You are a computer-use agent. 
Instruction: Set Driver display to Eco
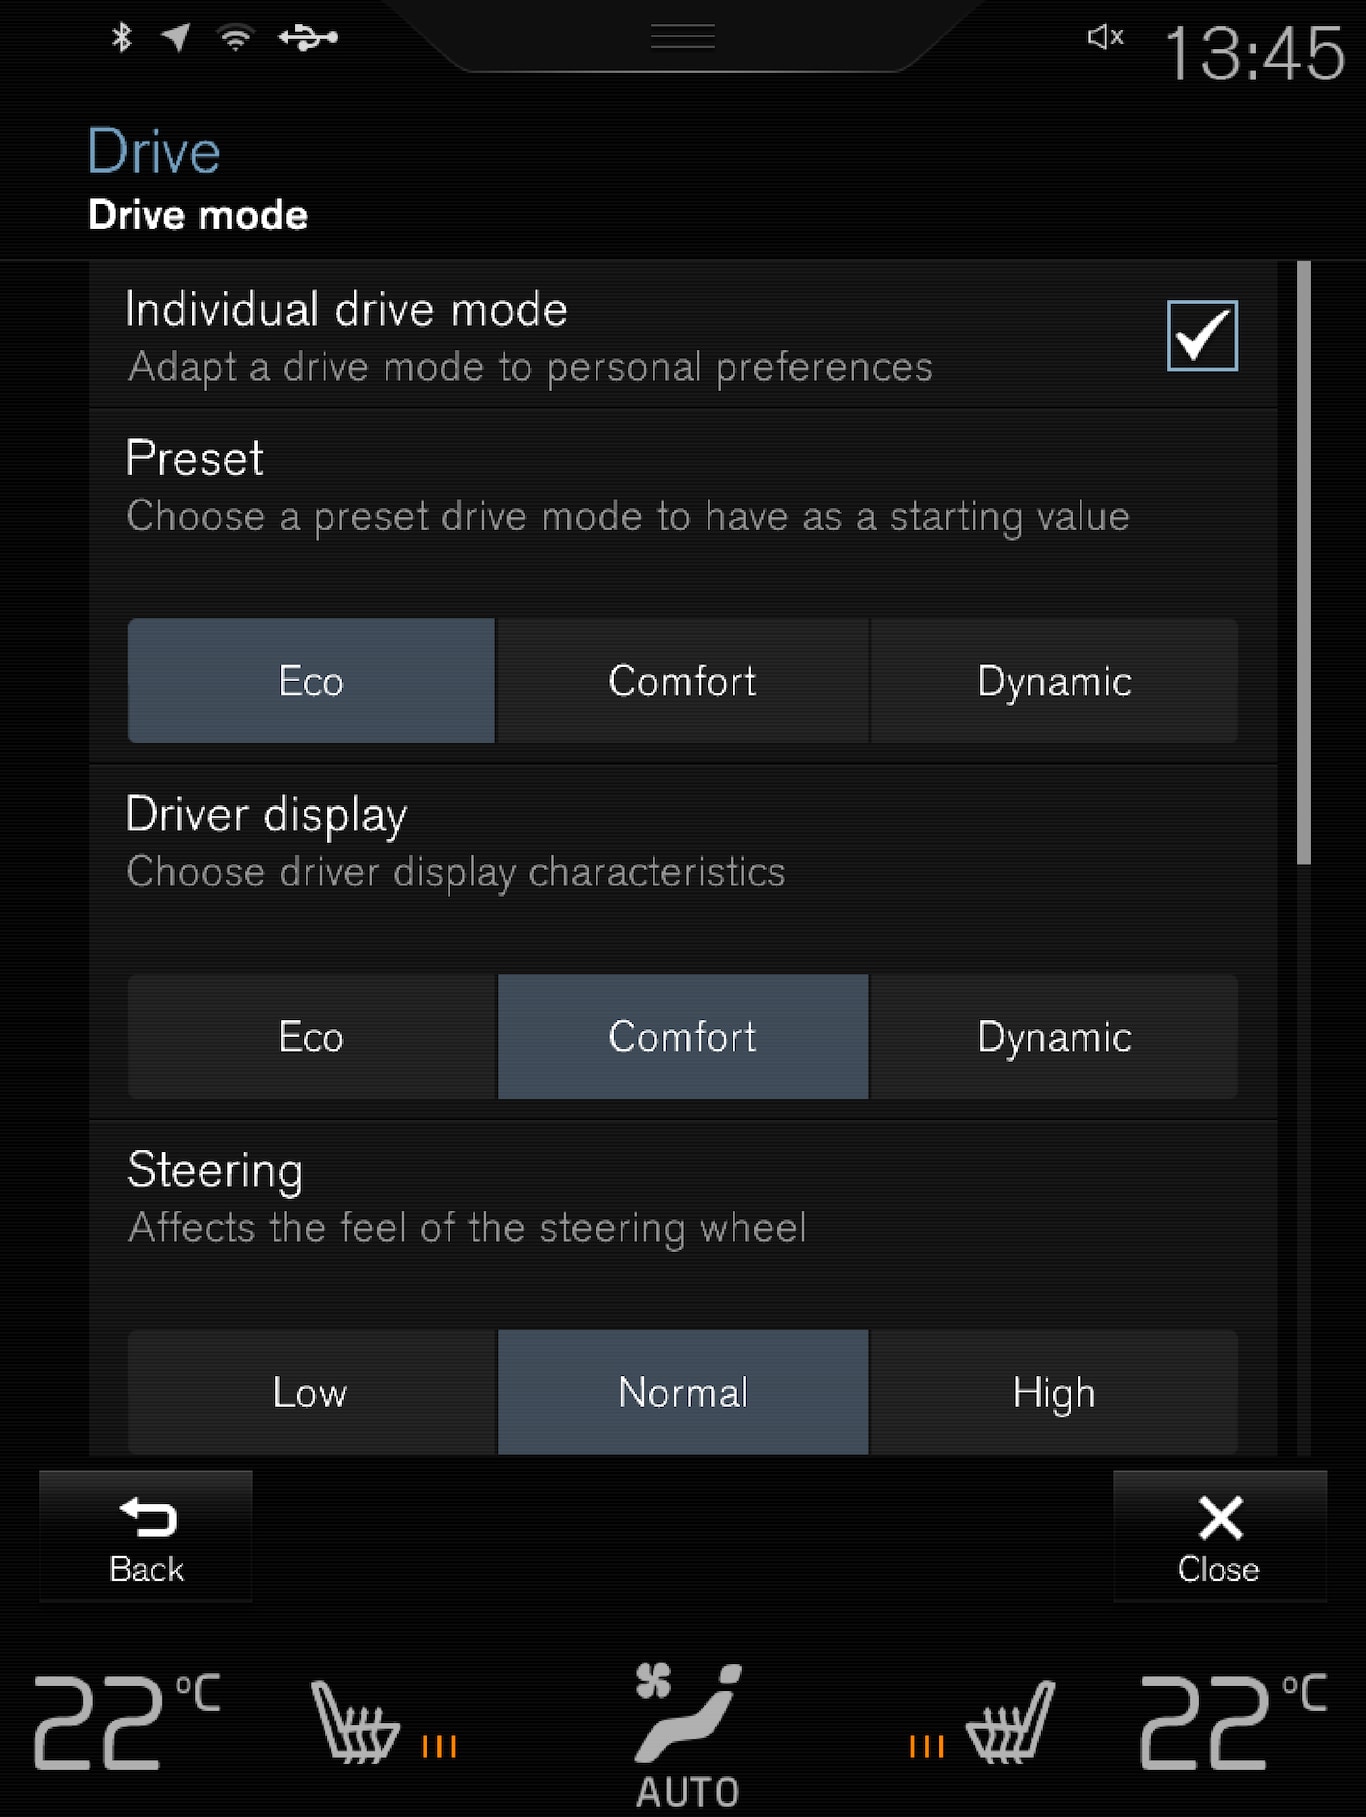(311, 1037)
